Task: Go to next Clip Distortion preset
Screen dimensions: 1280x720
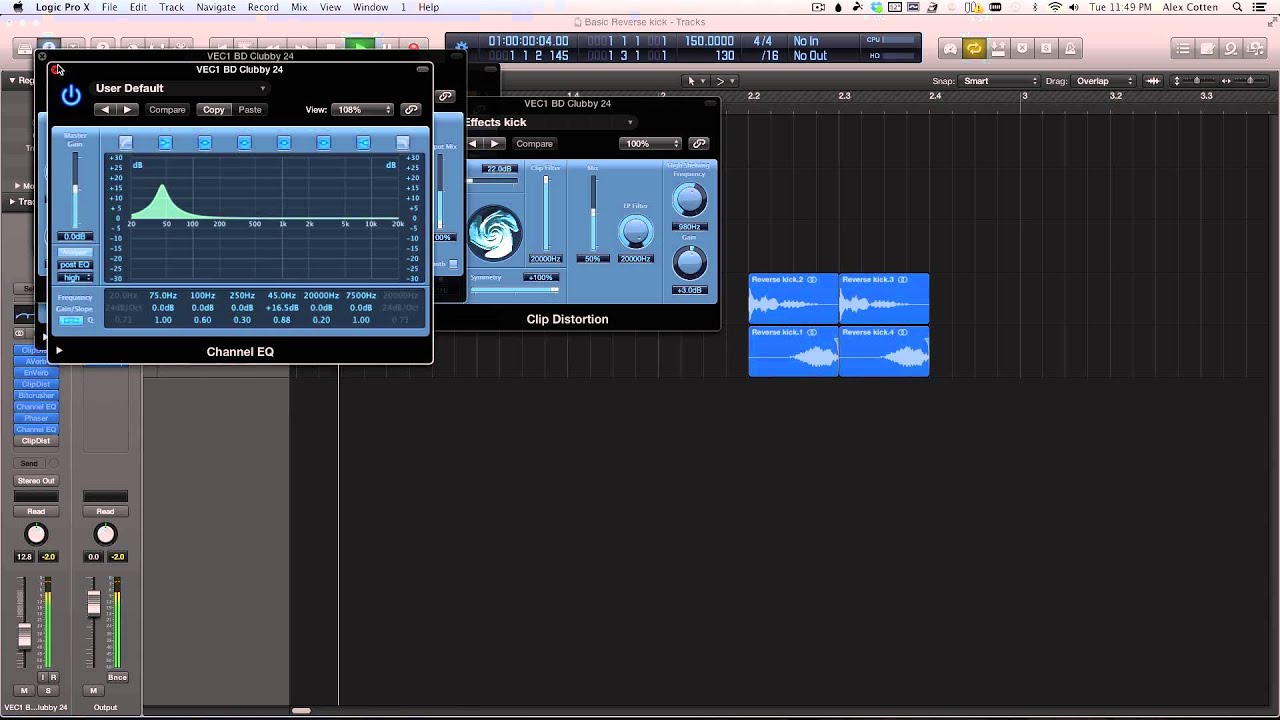Action: (x=494, y=144)
